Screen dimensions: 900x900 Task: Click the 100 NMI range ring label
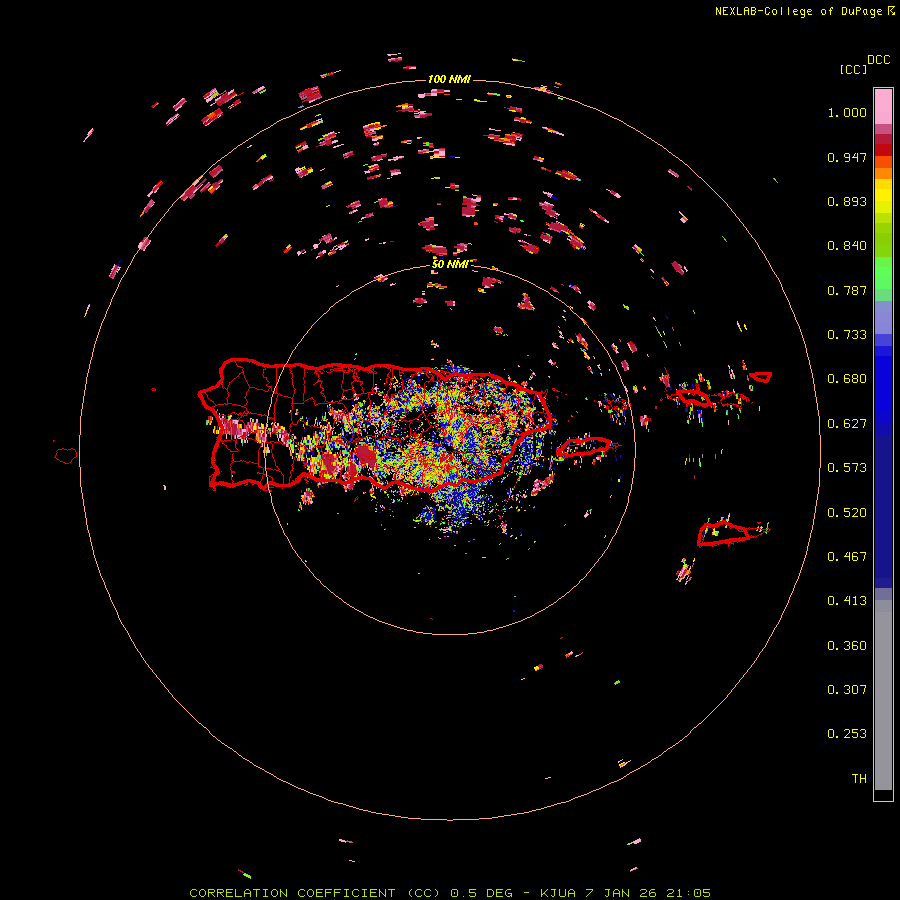[449, 79]
